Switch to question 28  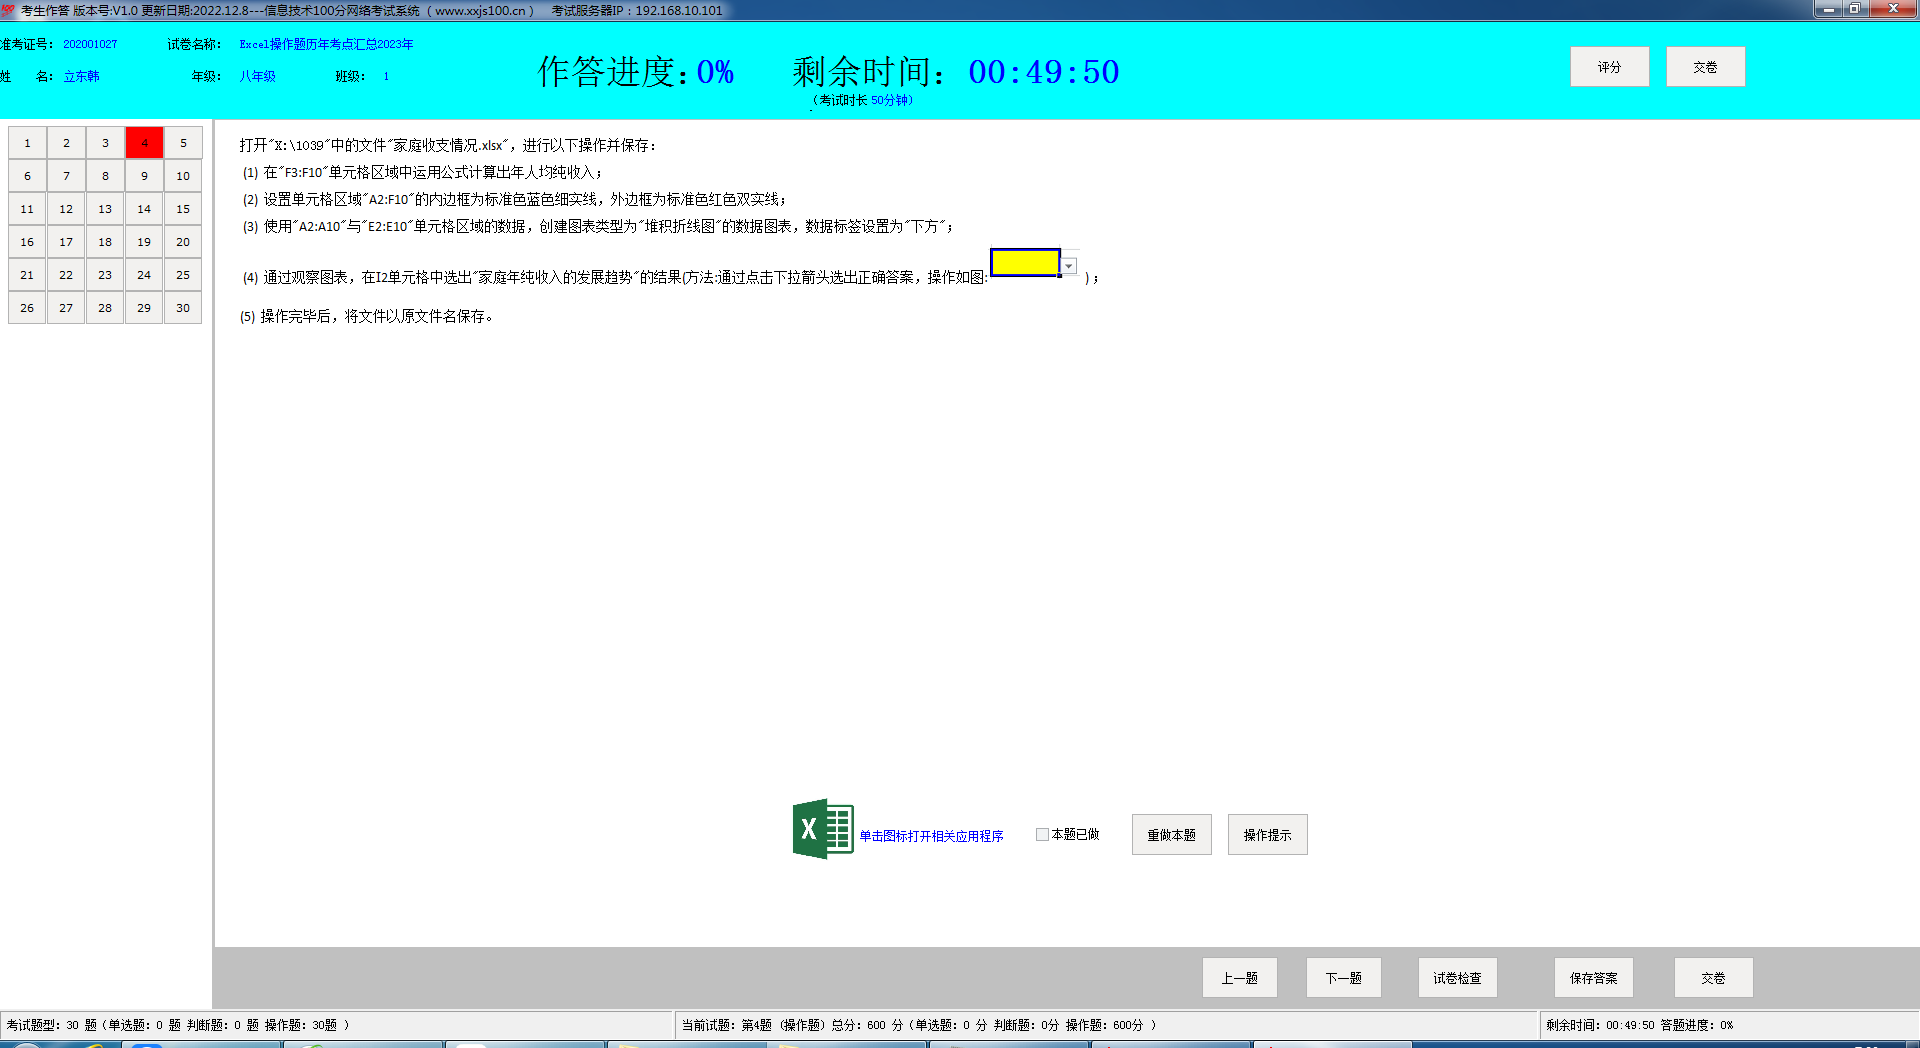(x=105, y=308)
